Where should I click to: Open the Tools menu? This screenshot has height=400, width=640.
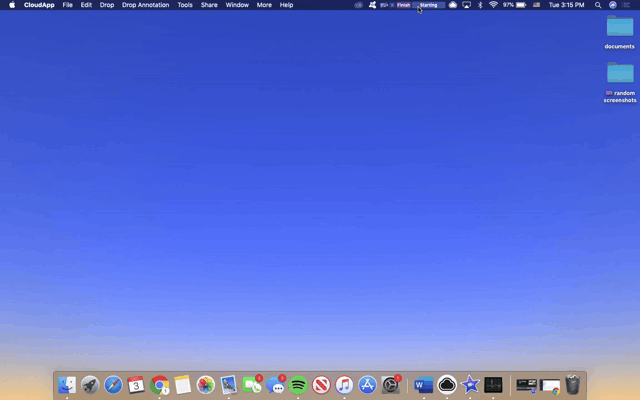click(185, 5)
